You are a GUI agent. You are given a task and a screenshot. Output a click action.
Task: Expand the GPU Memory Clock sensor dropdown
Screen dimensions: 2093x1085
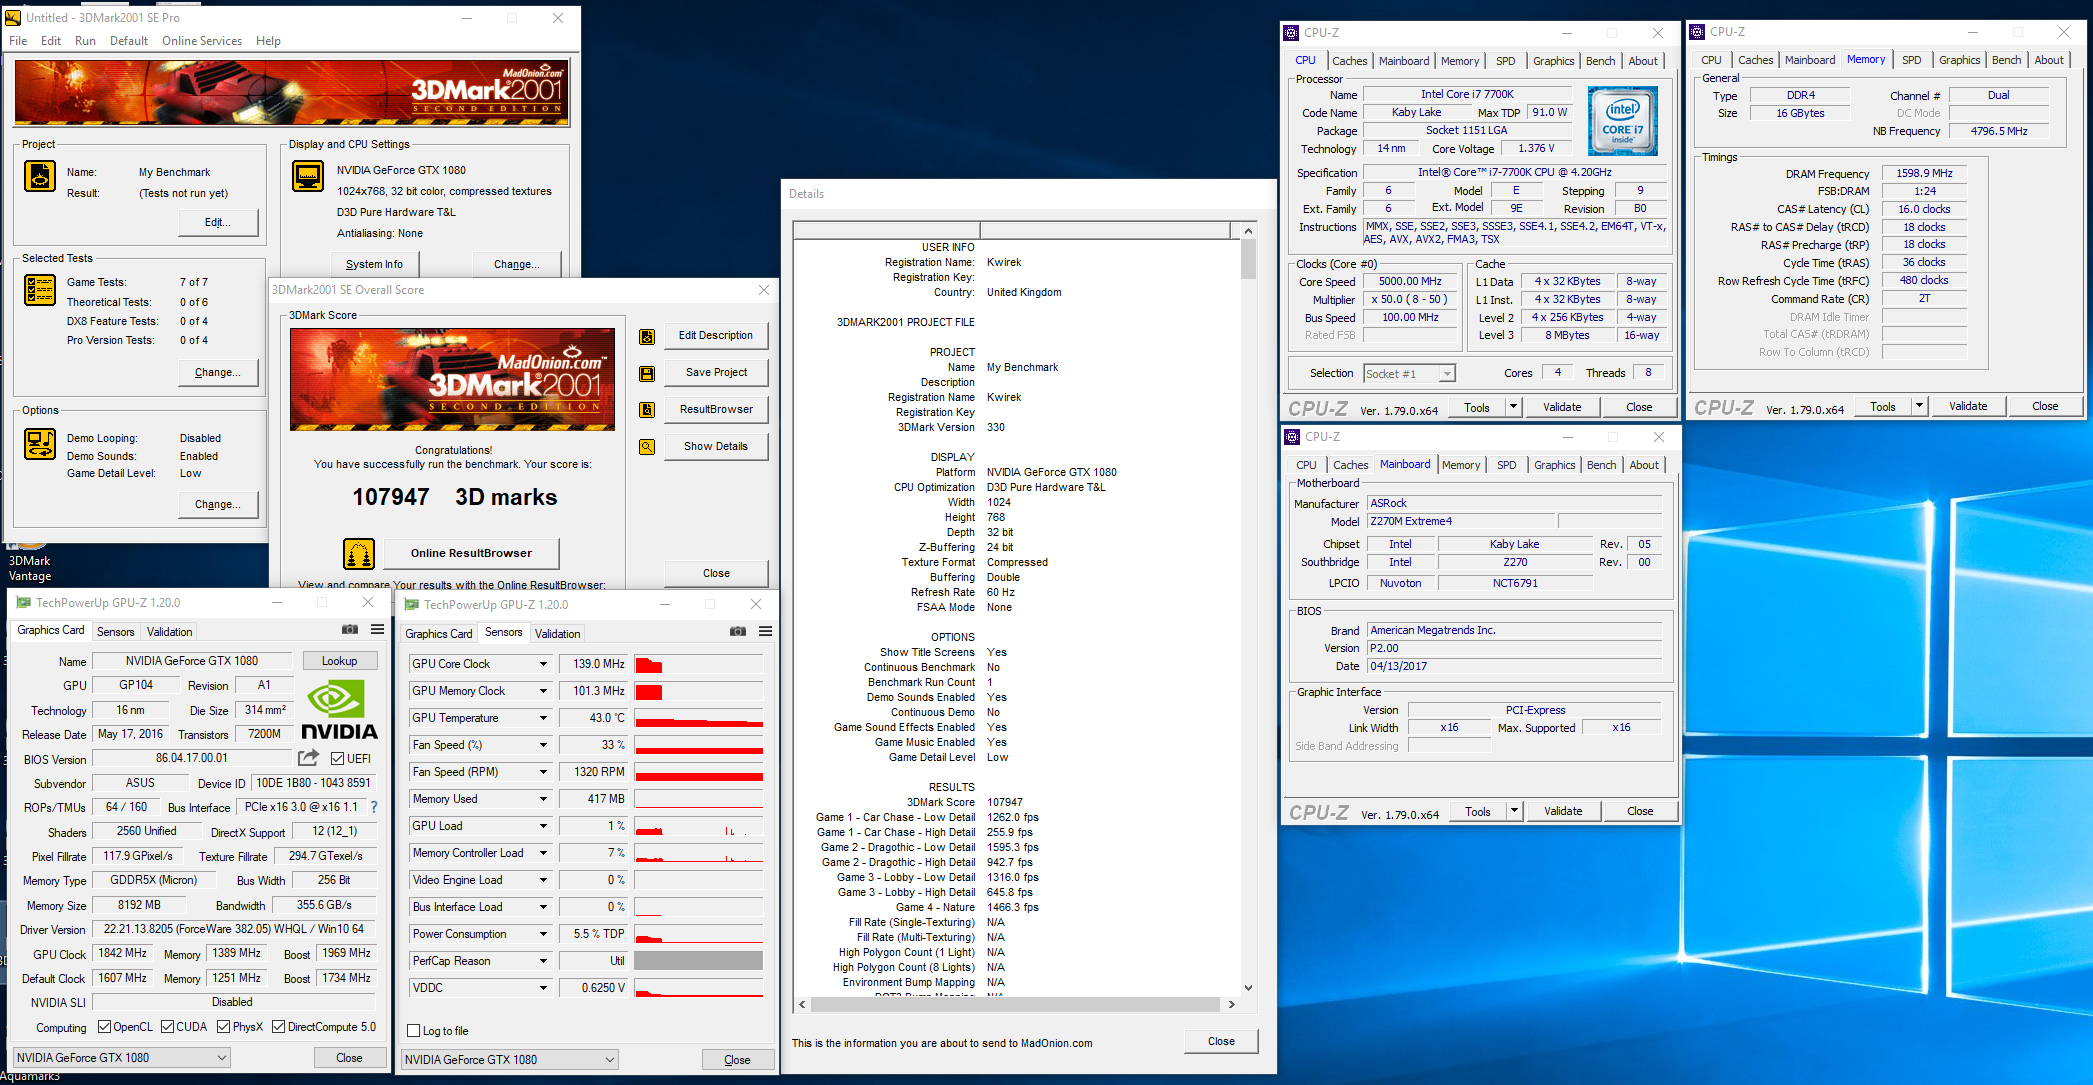point(543,691)
